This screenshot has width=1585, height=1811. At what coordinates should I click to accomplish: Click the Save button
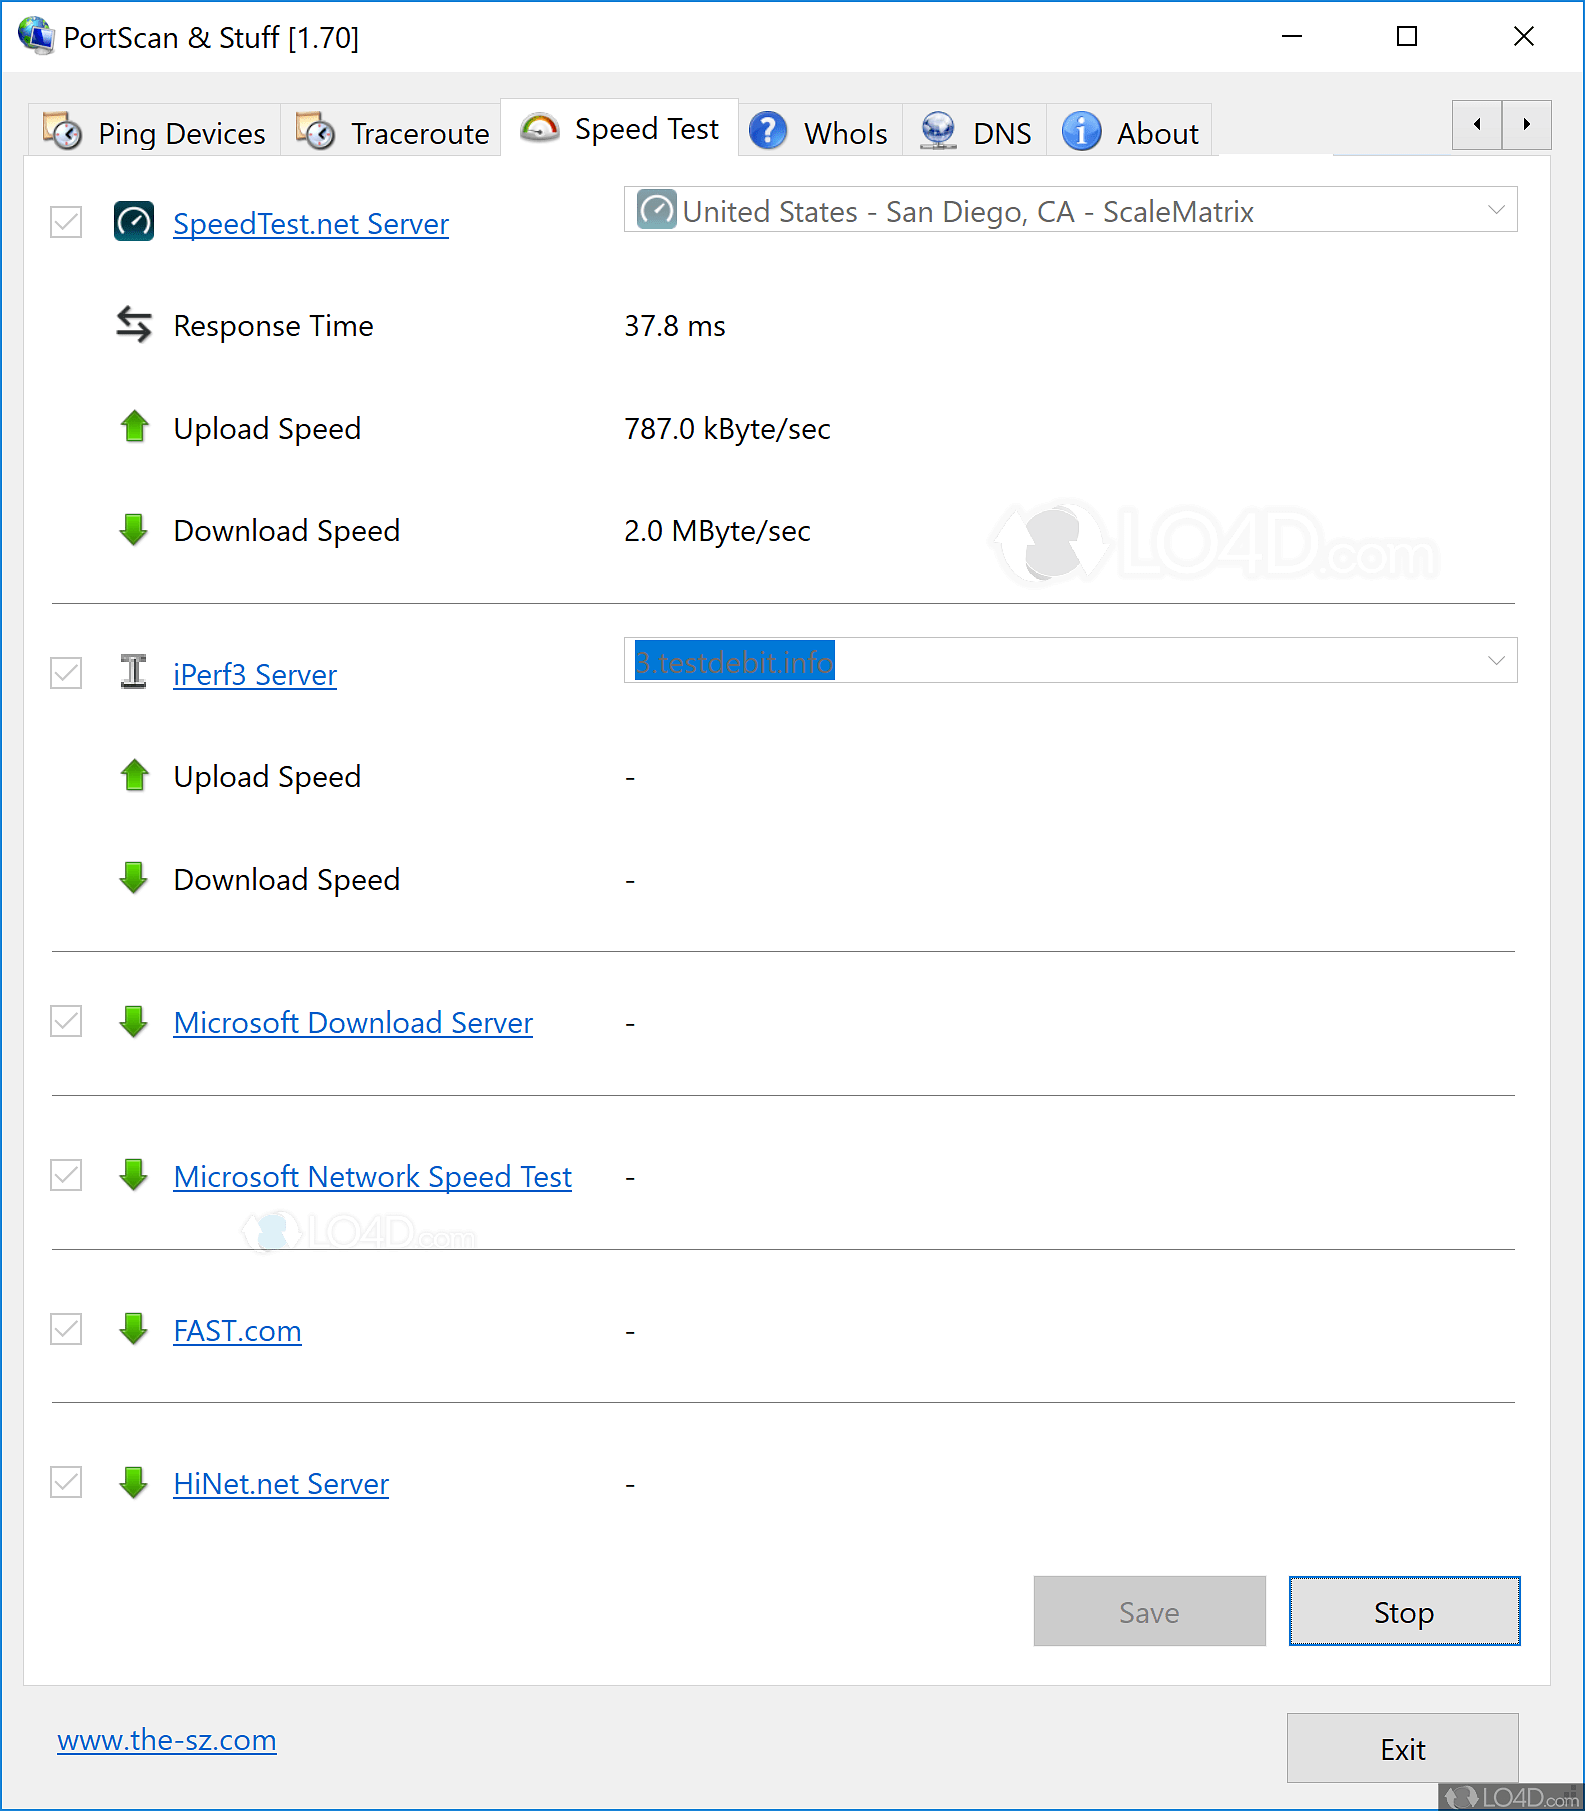(x=1149, y=1611)
